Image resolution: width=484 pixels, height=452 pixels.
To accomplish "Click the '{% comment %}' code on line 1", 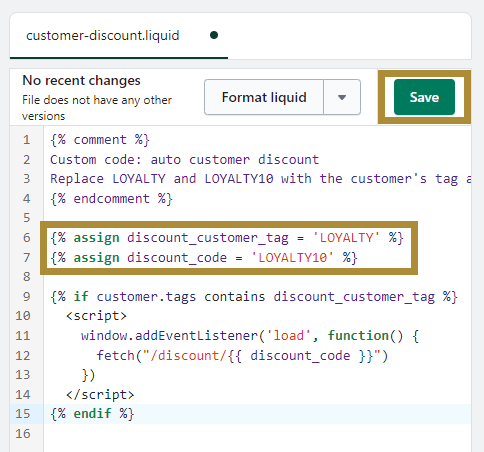I will (100, 140).
